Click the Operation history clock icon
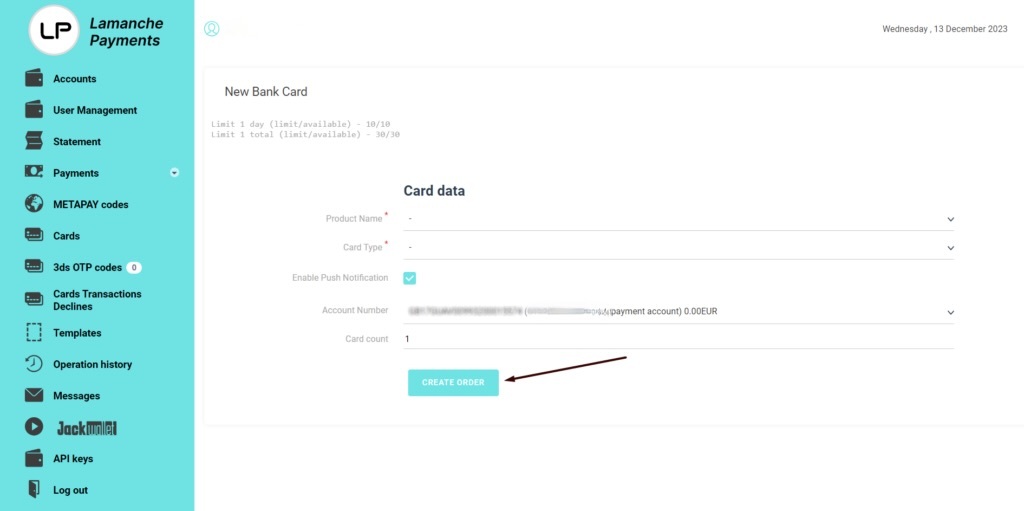This screenshot has width=1024, height=511. (34, 364)
